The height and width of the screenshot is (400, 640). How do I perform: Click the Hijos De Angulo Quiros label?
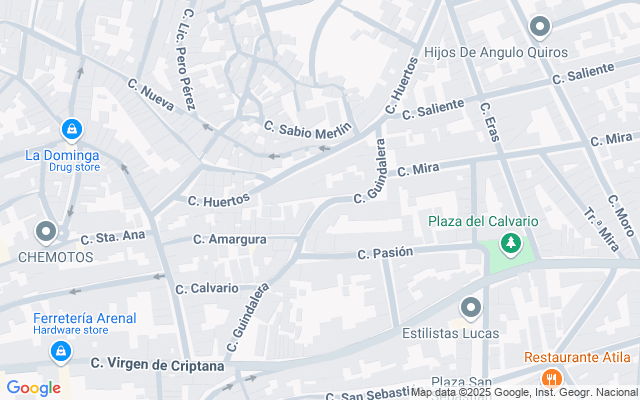coord(496,53)
